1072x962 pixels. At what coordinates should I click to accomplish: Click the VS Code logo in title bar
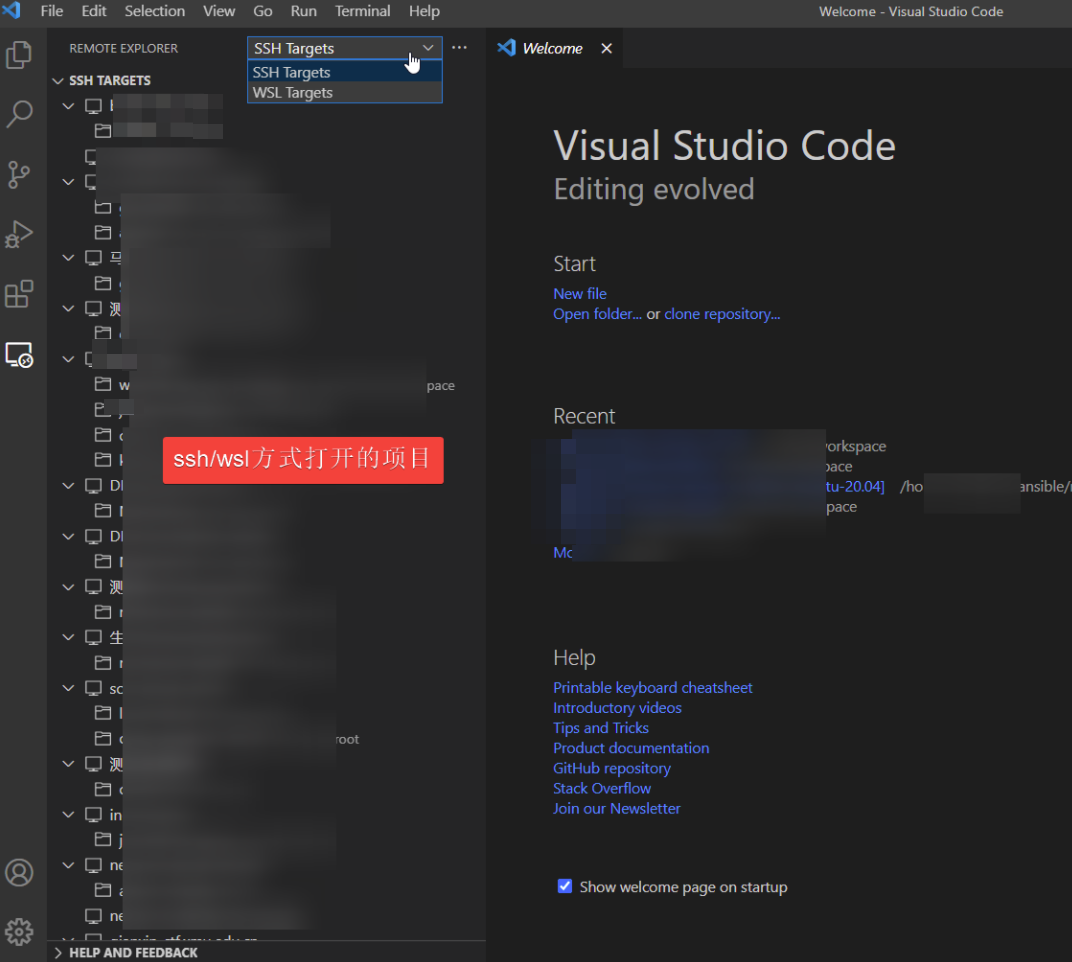tap(12, 11)
